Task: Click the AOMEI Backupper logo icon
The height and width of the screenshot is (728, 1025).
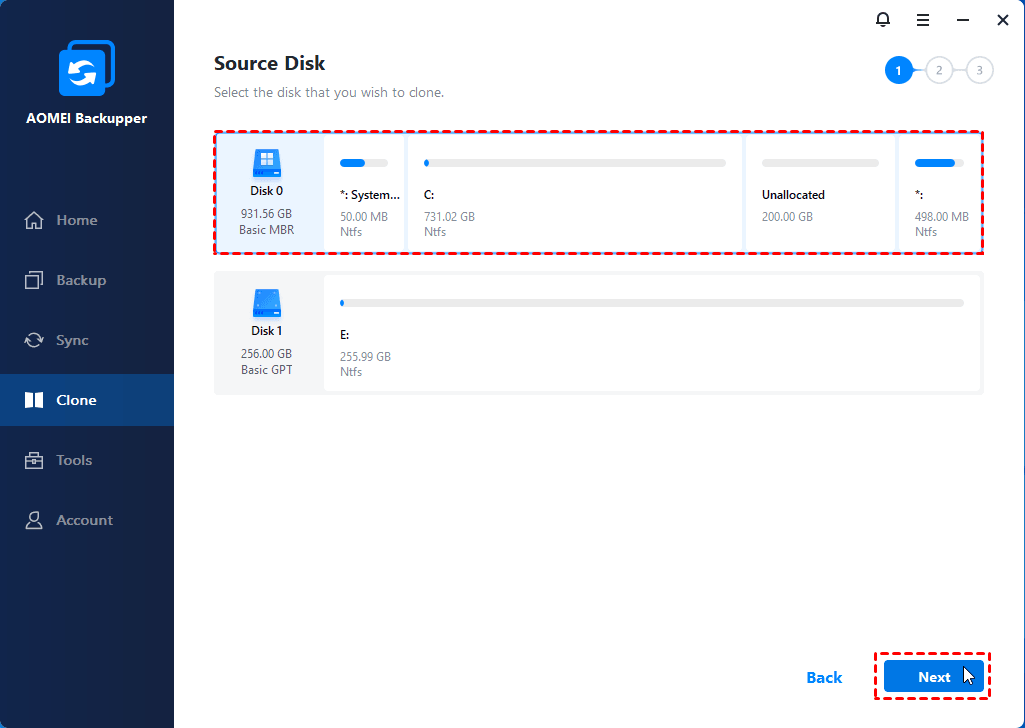Action: pos(86,69)
